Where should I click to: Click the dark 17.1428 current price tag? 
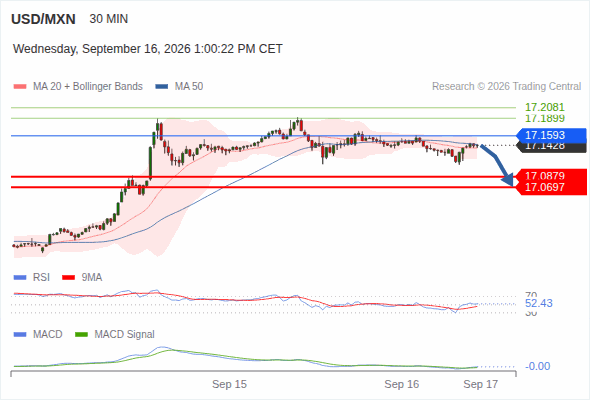[x=551, y=147]
